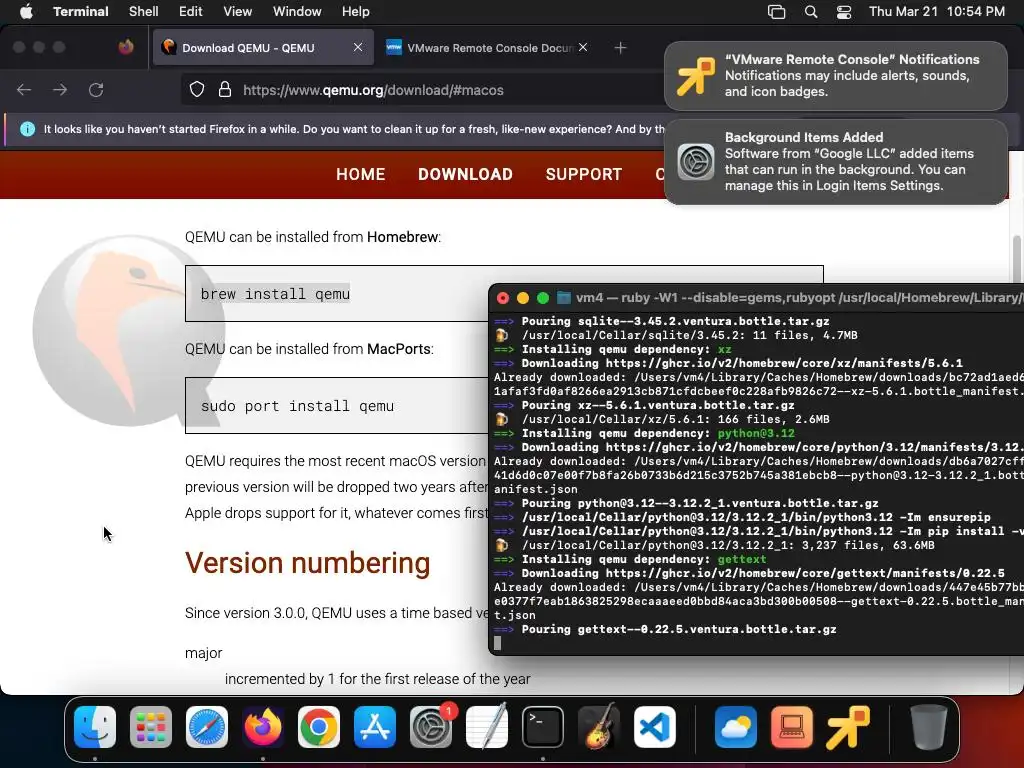Open Safari from the Dock
This screenshot has height=768, width=1024.
[207, 727]
